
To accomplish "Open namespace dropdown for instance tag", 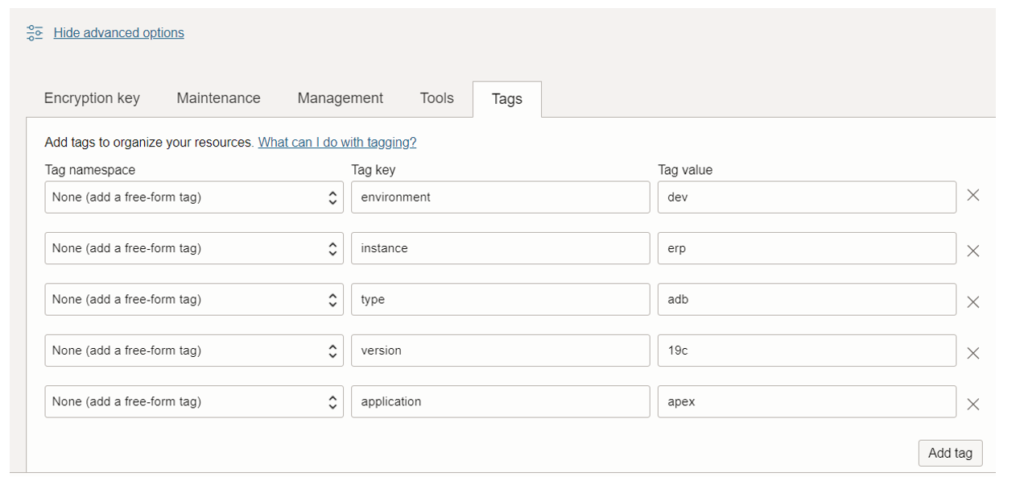I will pyautogui.click(x=194, y=248).
